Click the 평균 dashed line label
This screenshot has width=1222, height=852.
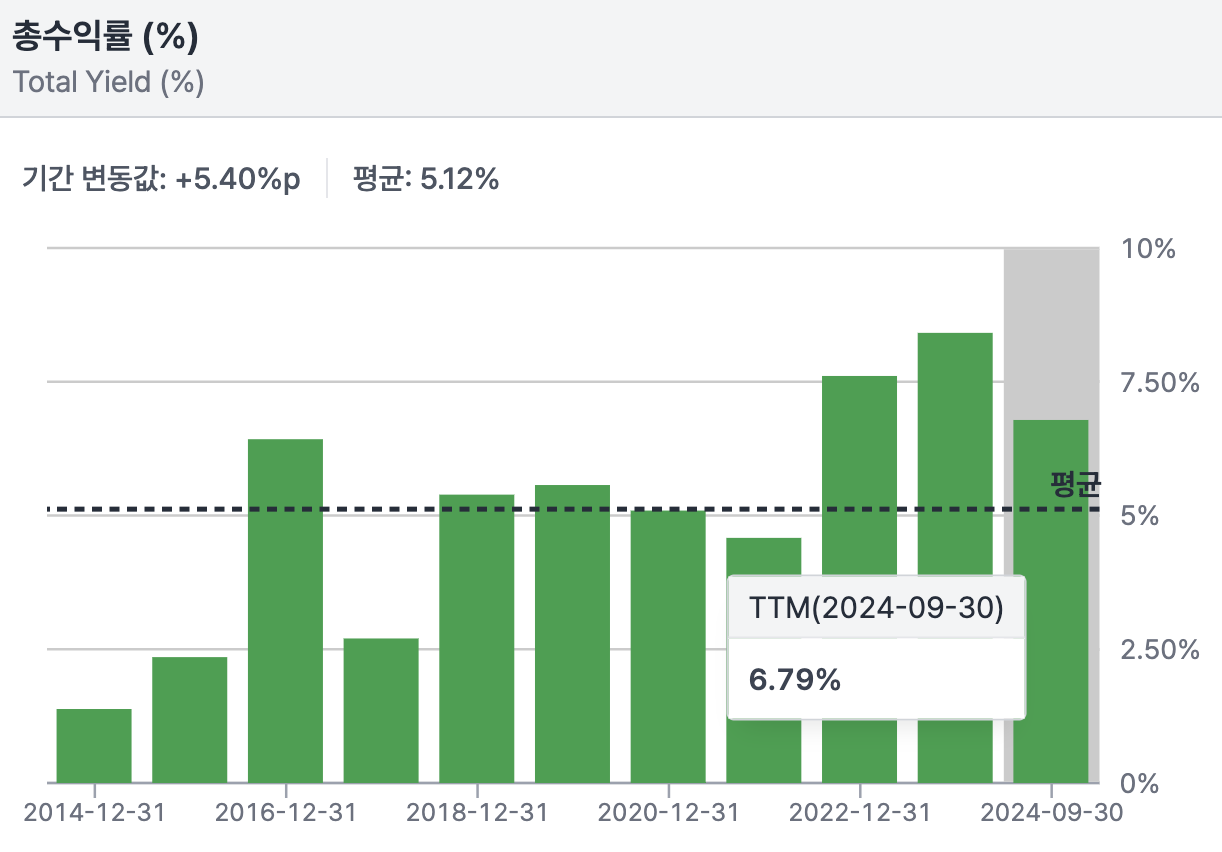tap(1075, 485)
